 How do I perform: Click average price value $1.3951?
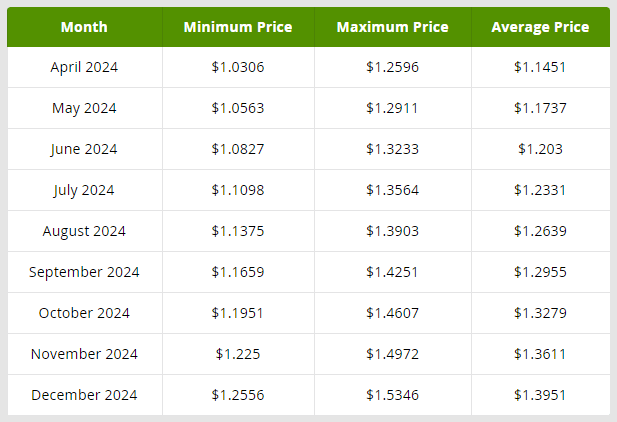[540, 395]
